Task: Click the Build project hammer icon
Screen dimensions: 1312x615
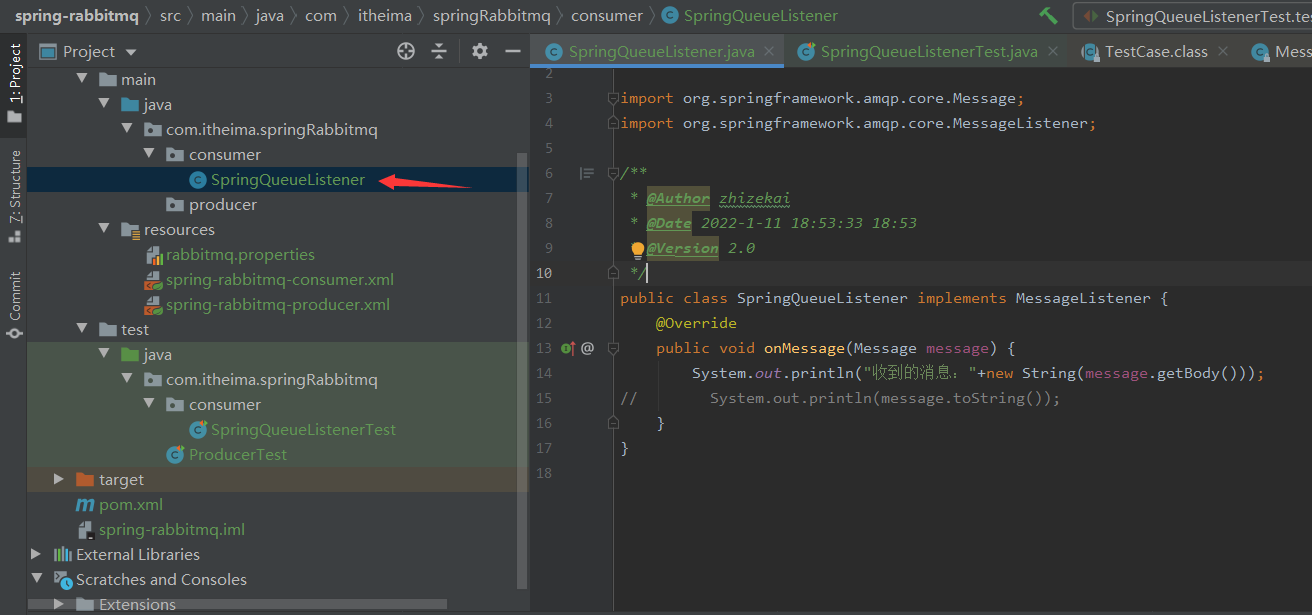Action: 1048,16
